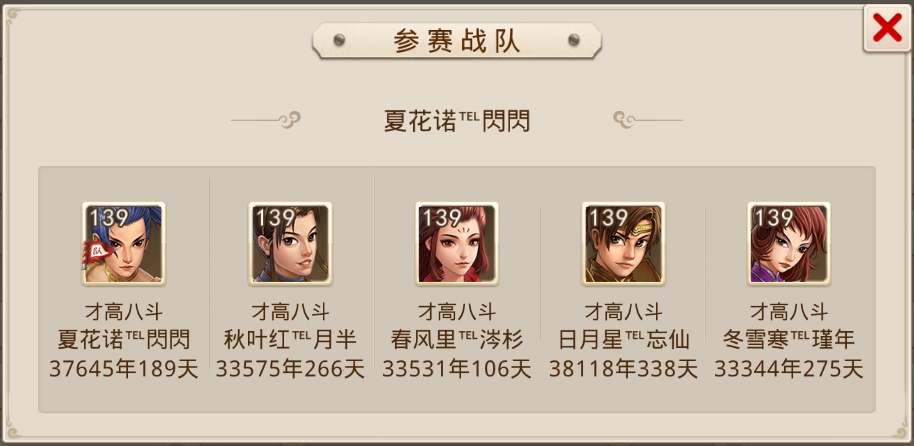Click 33344年275天 on last member
Viewport: 914px width, 446px height.
click(789, 368)
